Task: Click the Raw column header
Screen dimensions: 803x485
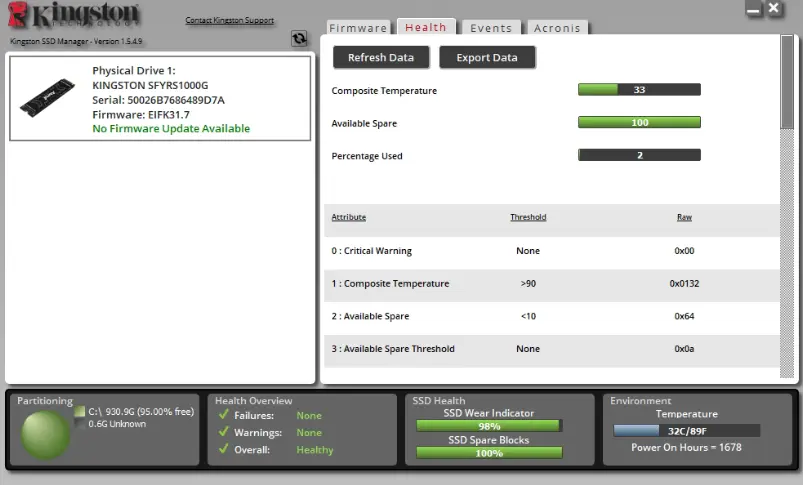Action: pos(684,217)
